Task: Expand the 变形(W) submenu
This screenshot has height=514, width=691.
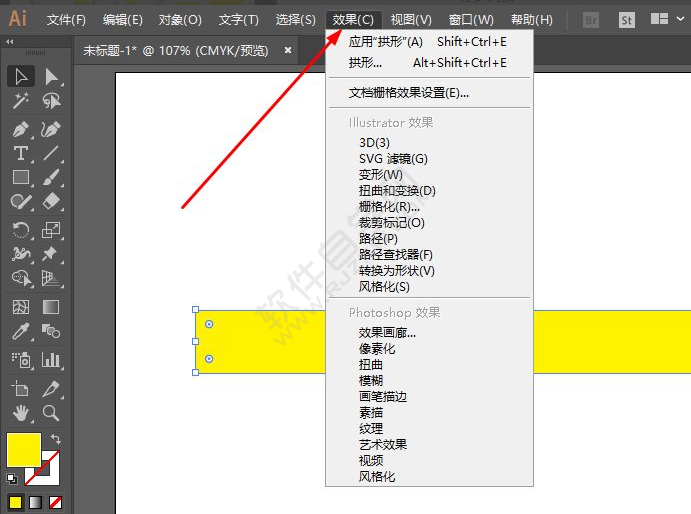Action: tap(429, 175)
